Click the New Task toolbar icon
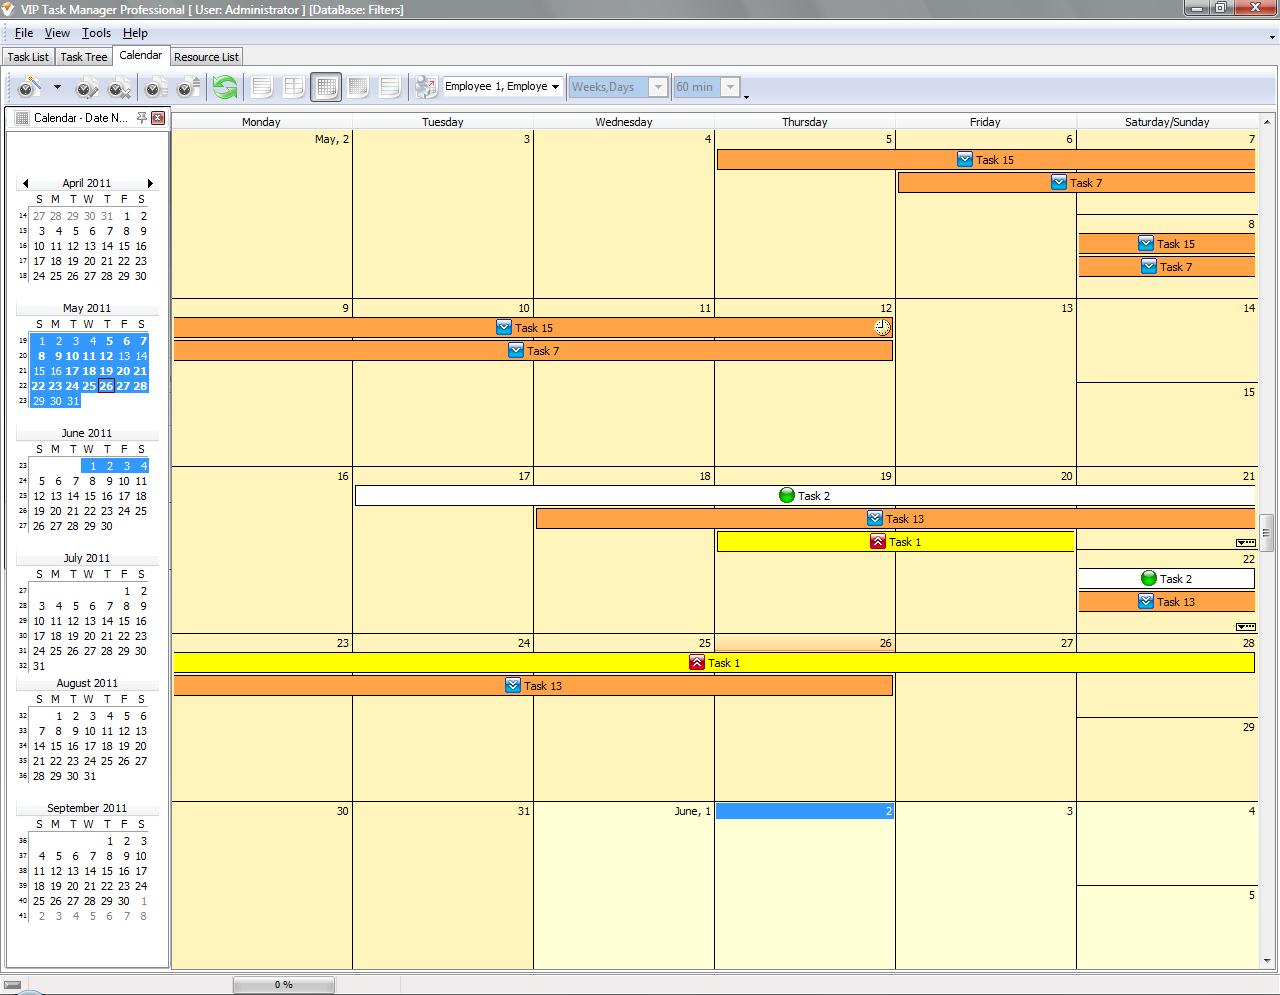This screenshot has height=995, width=1280. (x=29, y=88)
